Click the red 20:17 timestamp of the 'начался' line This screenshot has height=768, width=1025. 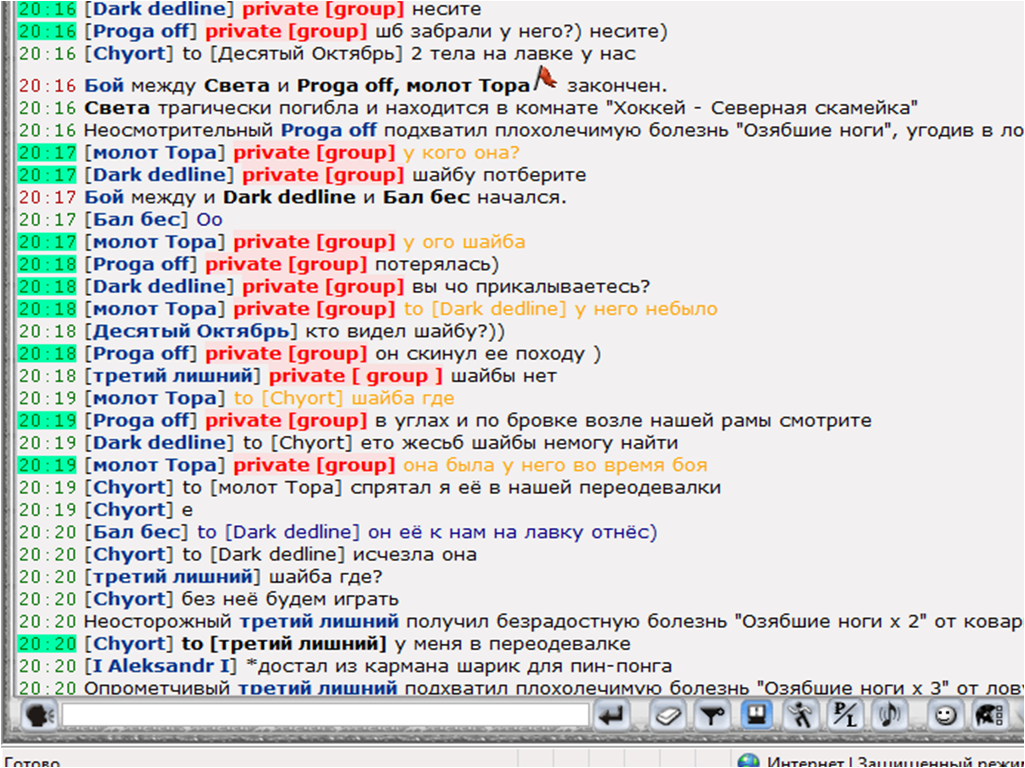point(48,197)
